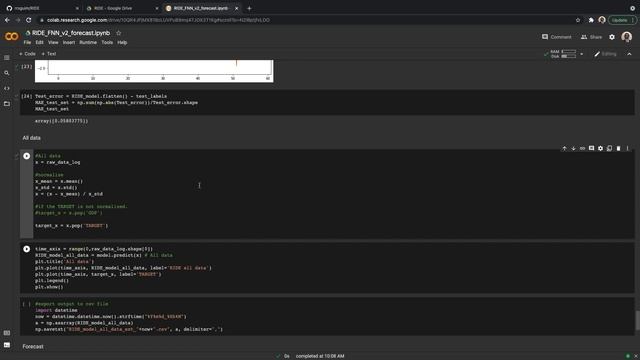Open the terminal icon at sidebar bottom
Image resolution: width=640 pixels, height=360 pixels.
(7, 345)
